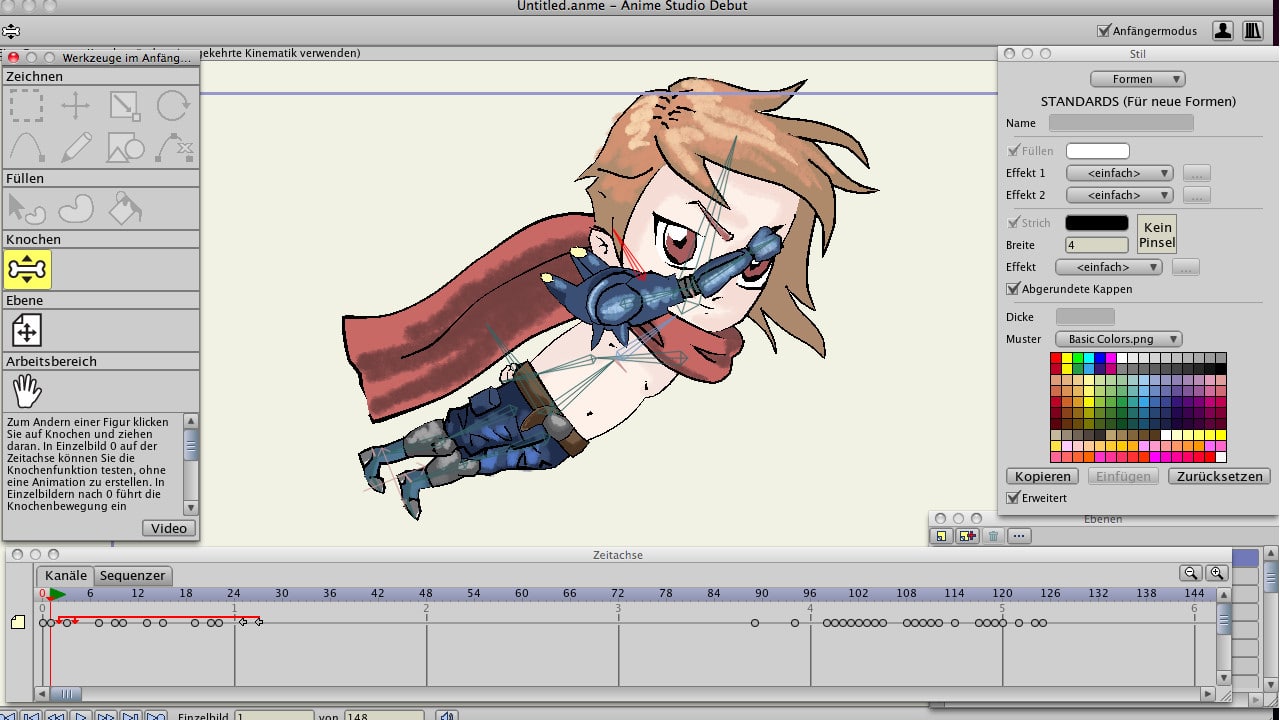Click the layer channel icon in timeline
The width and height of the screenshot is (1280, 720).
(18, 622)
